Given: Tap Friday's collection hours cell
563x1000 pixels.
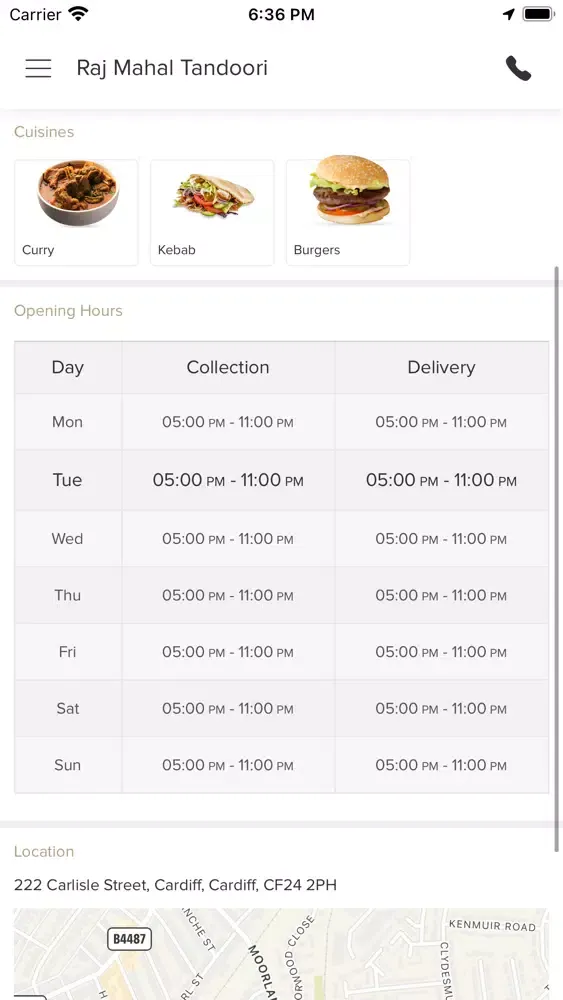Looking at the screenshot, I should 228,652.
